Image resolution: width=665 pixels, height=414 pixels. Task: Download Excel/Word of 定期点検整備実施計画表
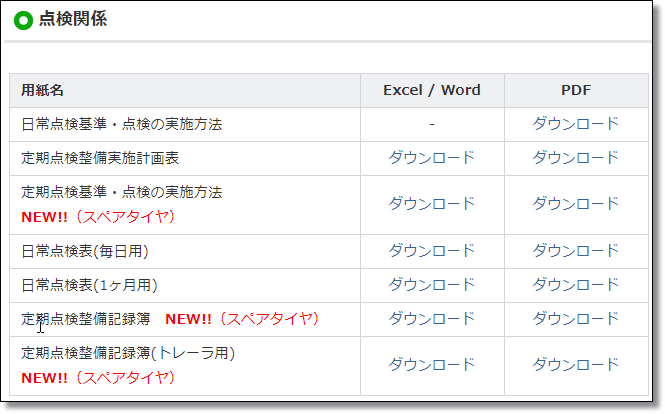(x=431, y=157)
